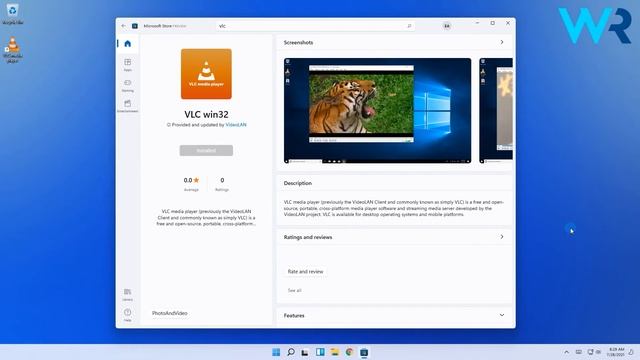Show hidden system tray icons
Image resolution: width=640 pixels, height=360 pixels.
(567, 352)
